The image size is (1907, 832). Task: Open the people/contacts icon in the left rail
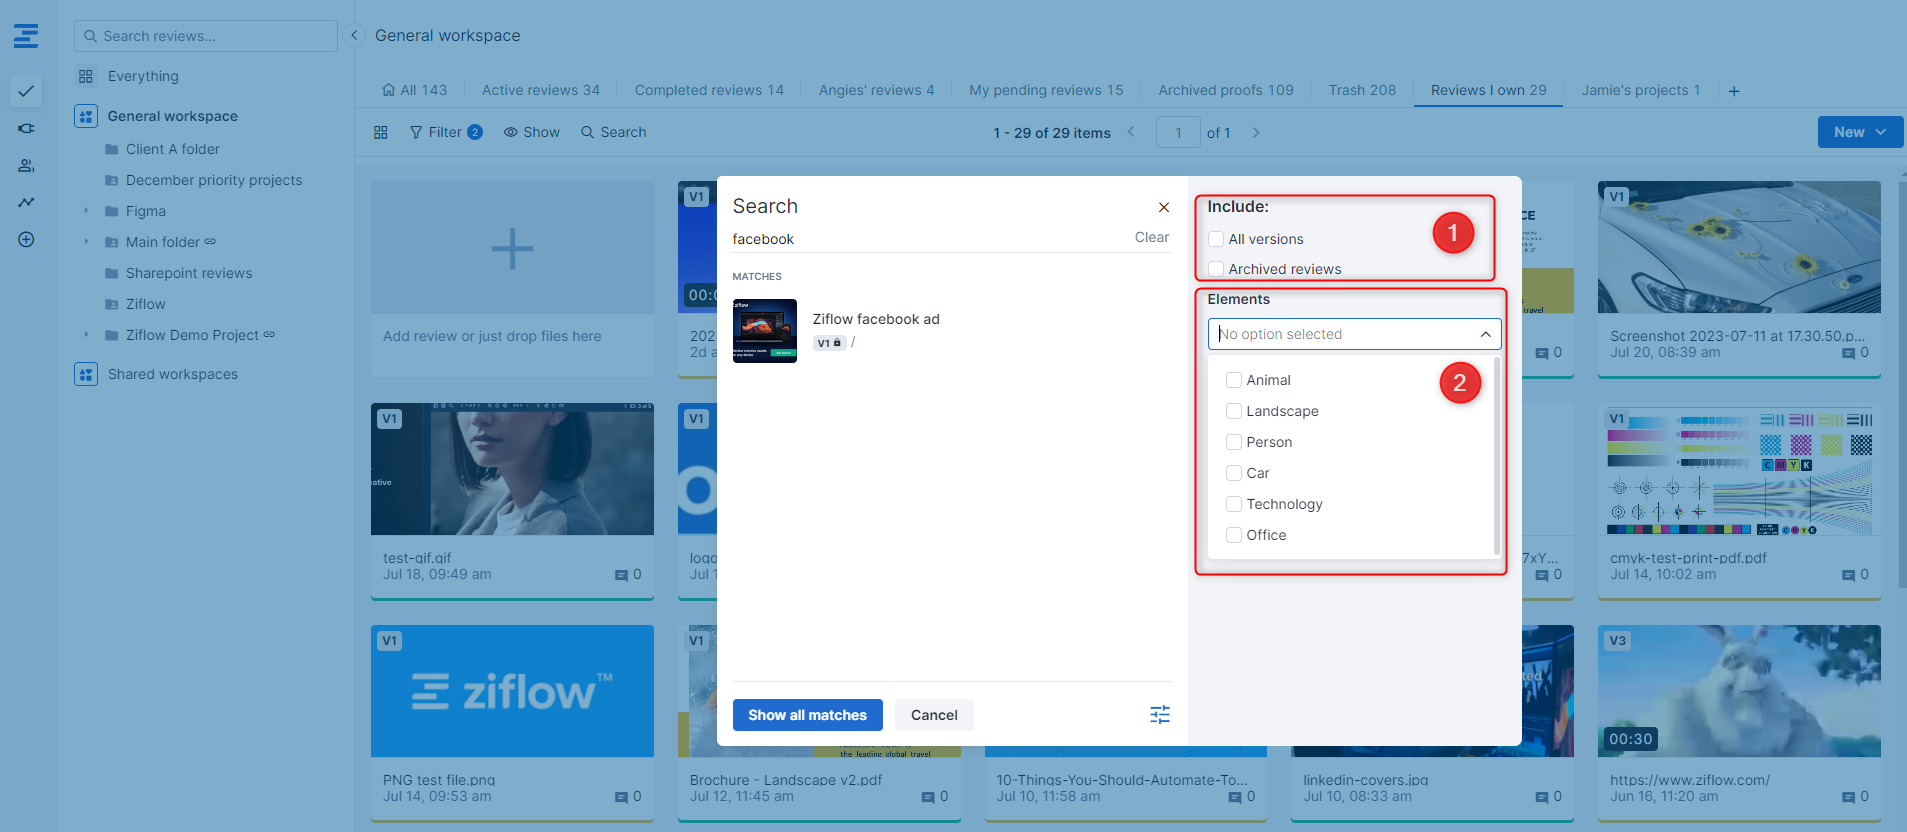pyautogui.click(x=26, y=165)
